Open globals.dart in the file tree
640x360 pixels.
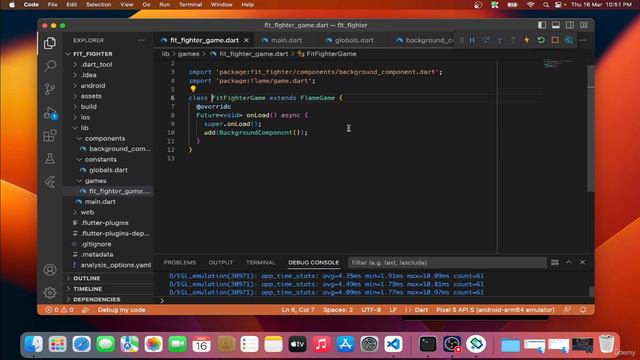pyautogui.click(x=109, y=170)
